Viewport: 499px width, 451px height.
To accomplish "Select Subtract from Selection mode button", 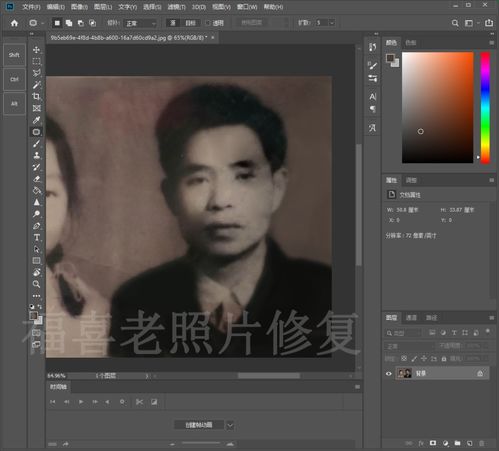I will (81, 23).
